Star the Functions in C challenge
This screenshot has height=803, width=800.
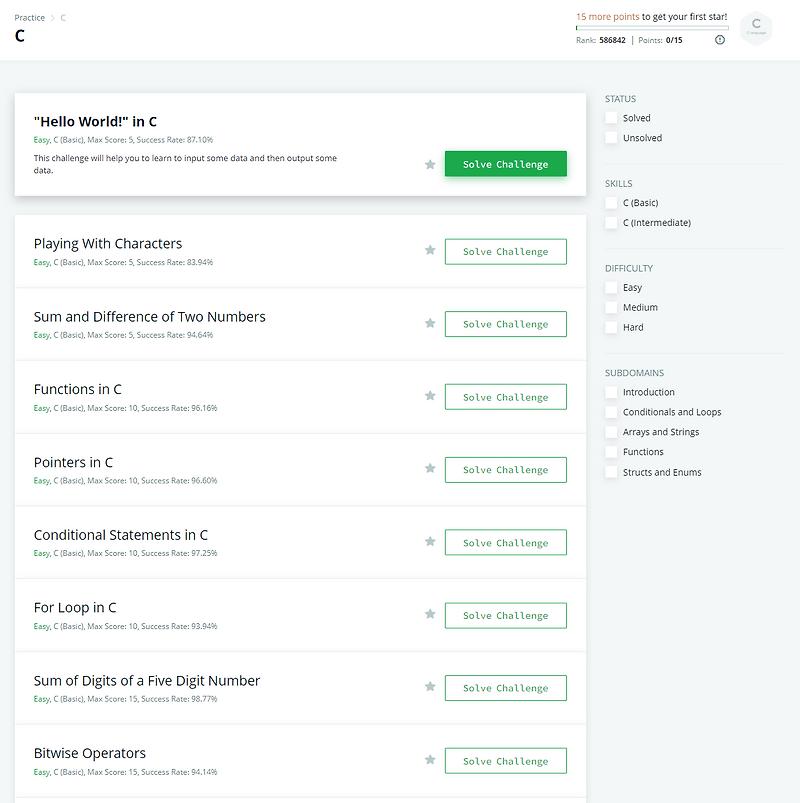[x=430, y=396]
